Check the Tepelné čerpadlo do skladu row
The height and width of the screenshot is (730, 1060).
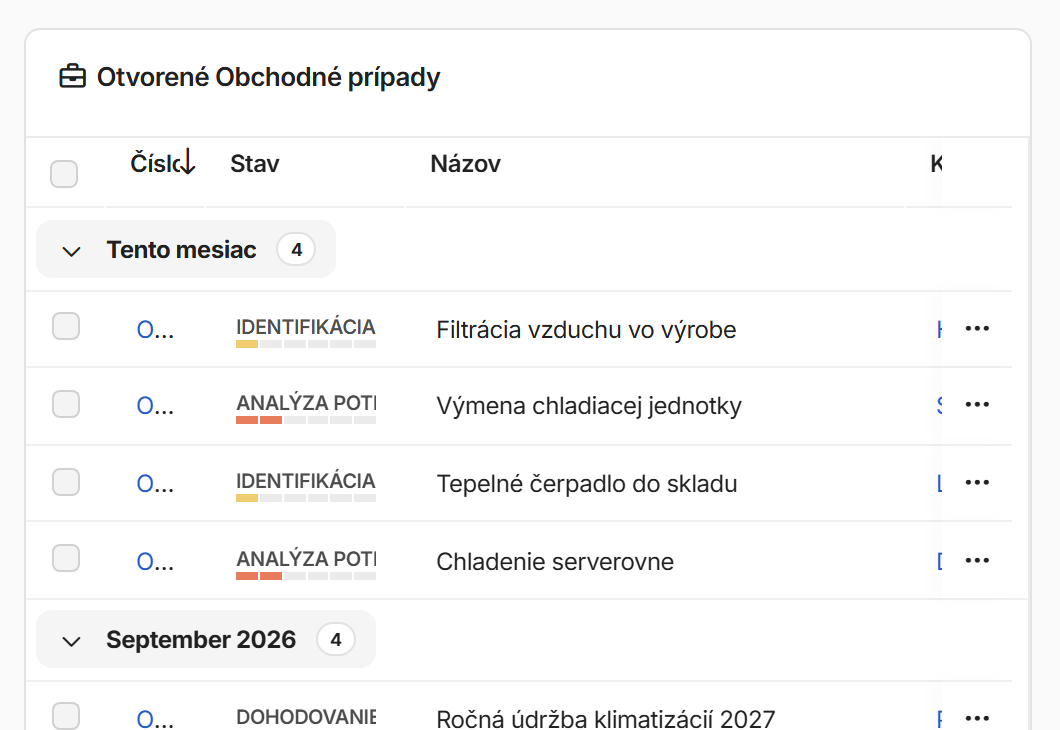(x=66, y=483)
